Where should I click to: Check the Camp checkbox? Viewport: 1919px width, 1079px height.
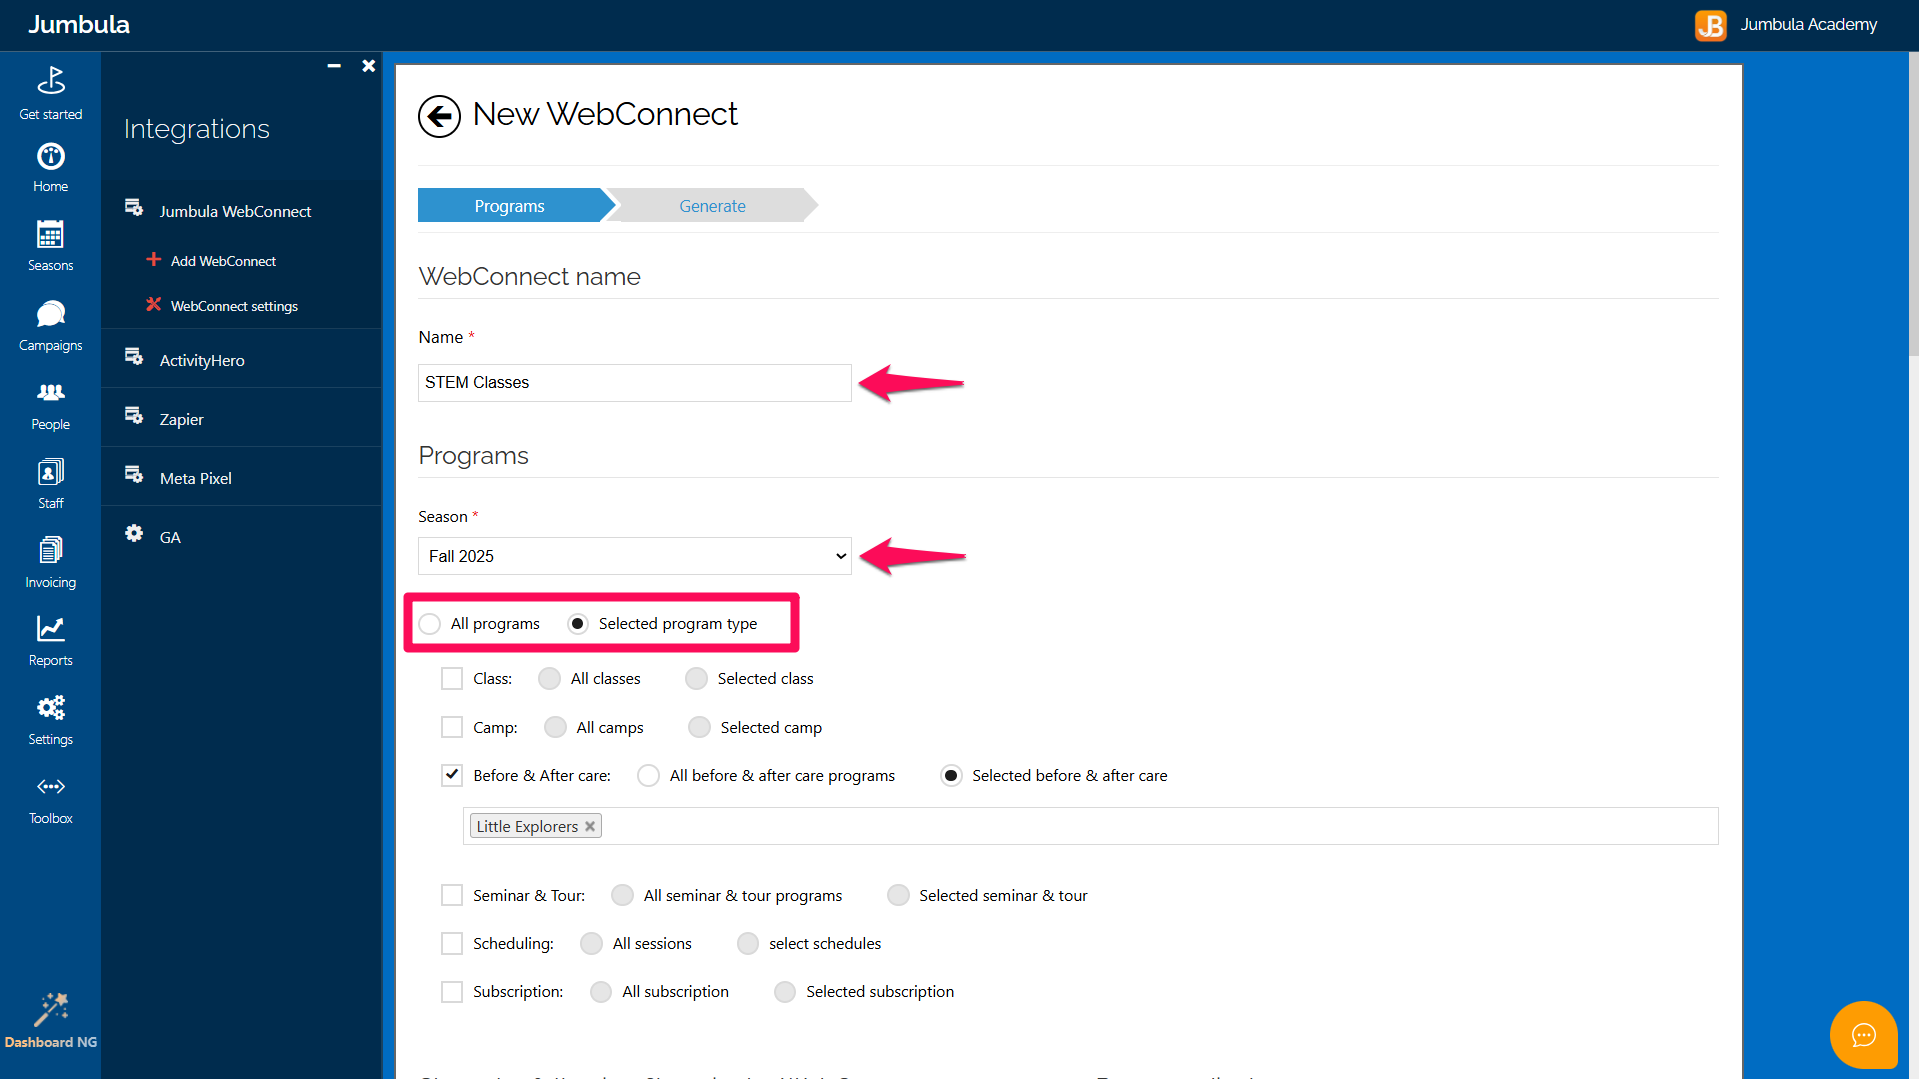pos(452,727)
